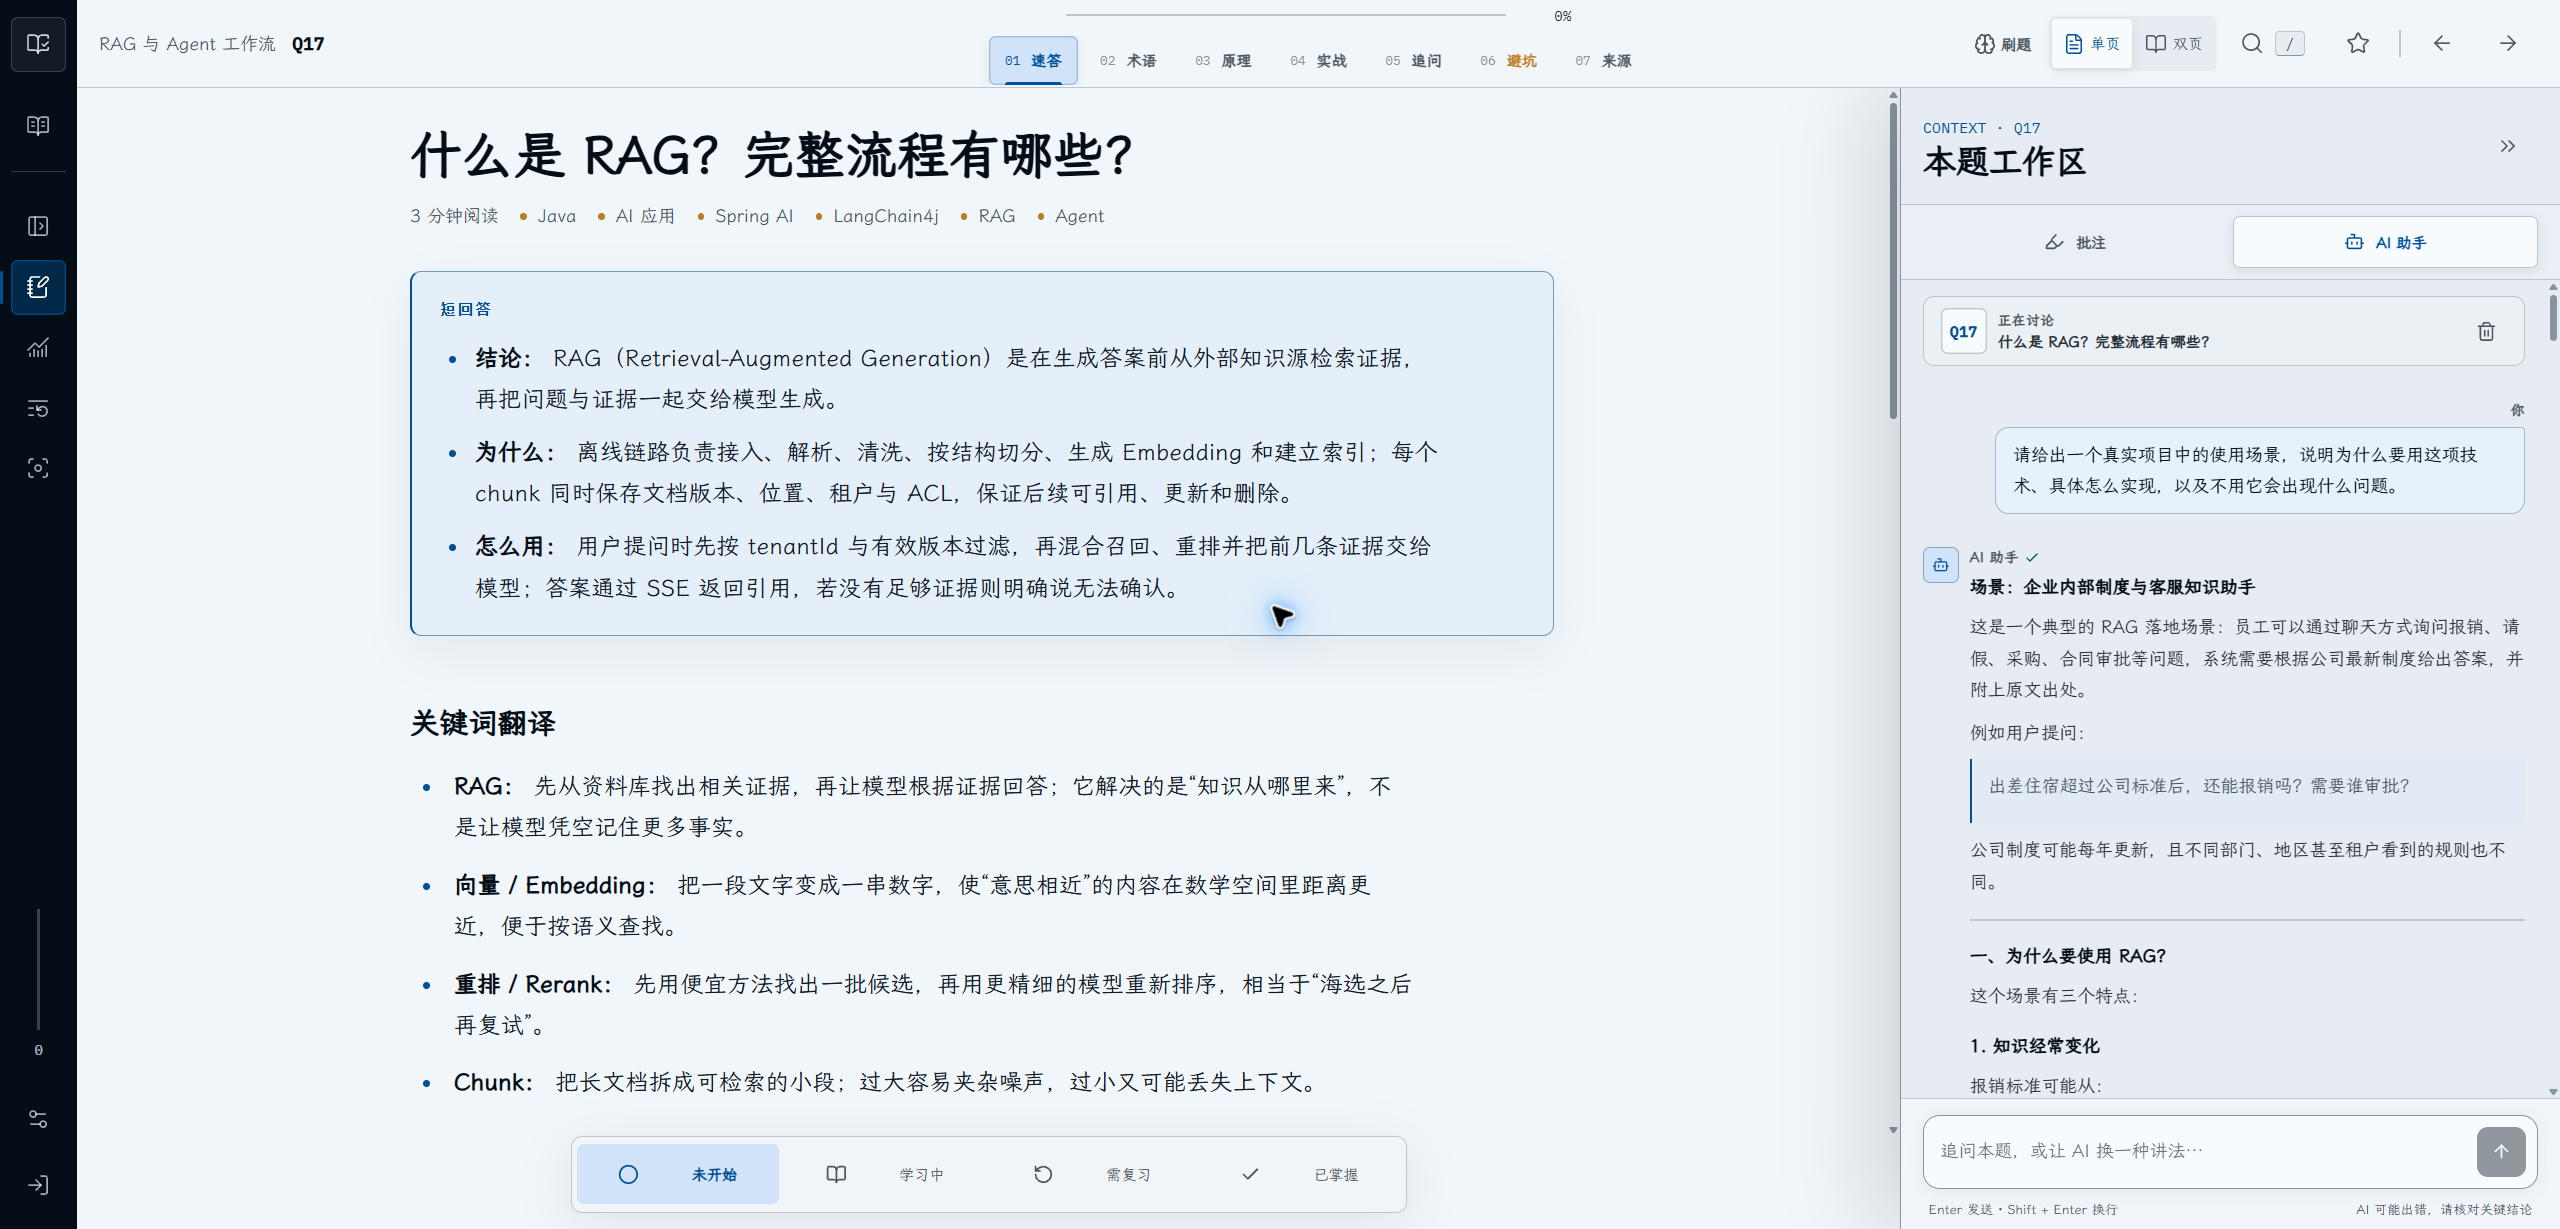Select the 06 避坑 tab
Image resolution: width=2560 pixels, height=1229 pixels.
[x=1508, y=61]
